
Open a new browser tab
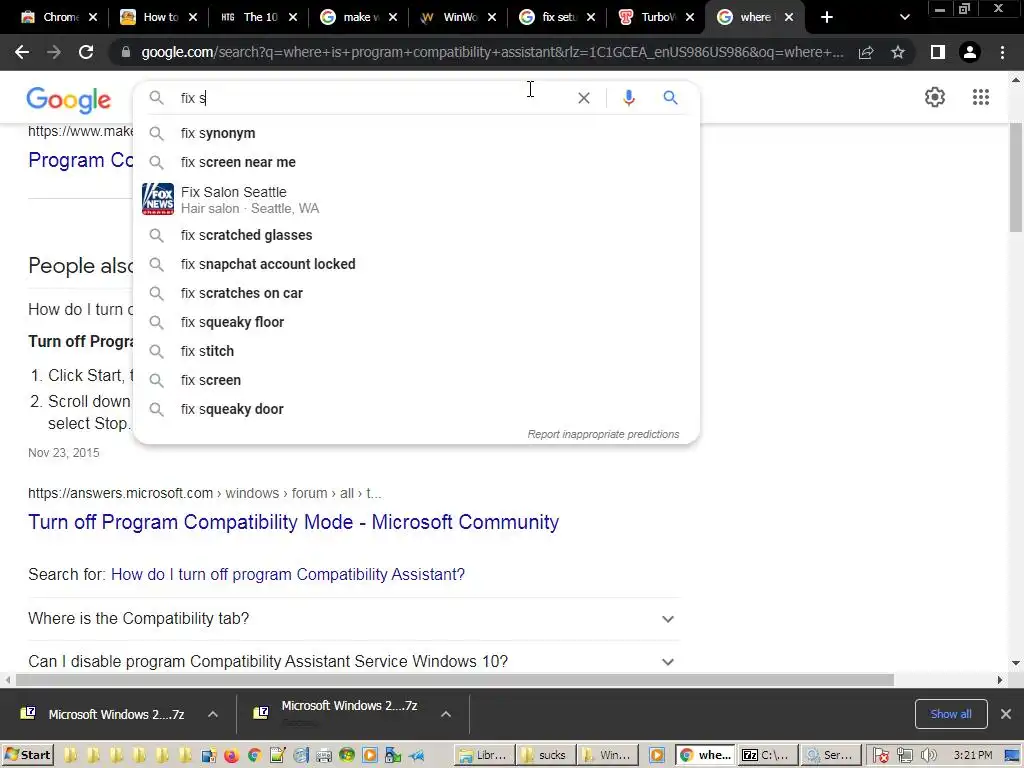point(827,18)
